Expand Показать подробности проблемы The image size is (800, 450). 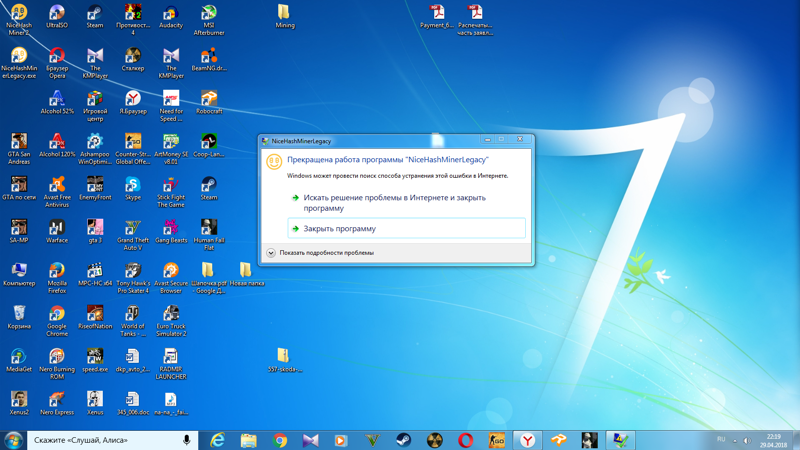pos(320,253)
